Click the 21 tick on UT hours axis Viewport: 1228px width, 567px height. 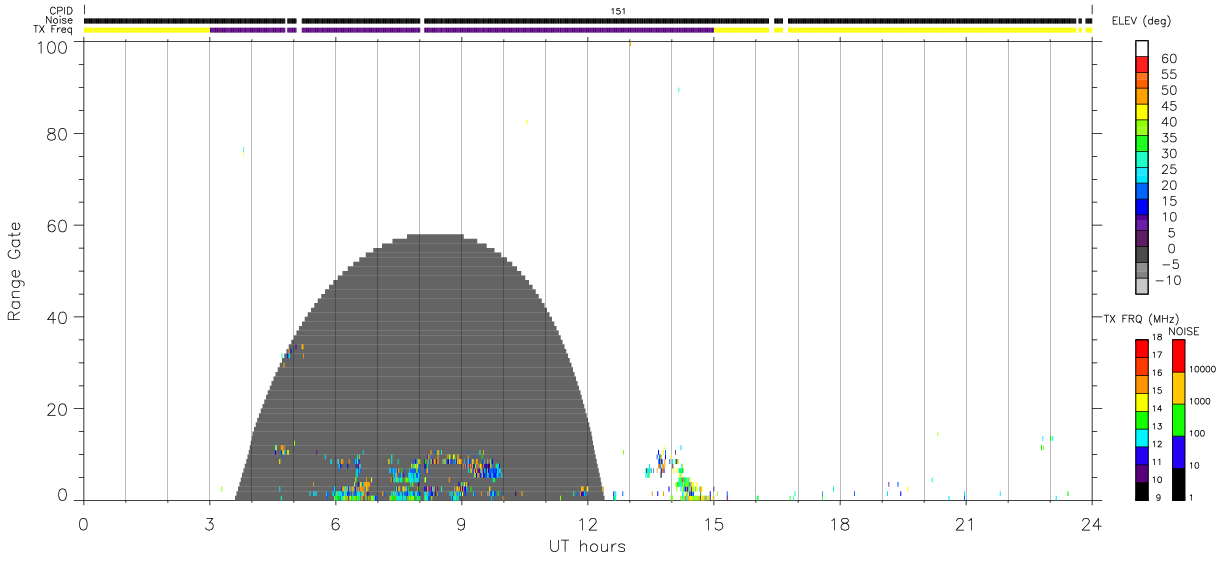[x=965, y=523]
